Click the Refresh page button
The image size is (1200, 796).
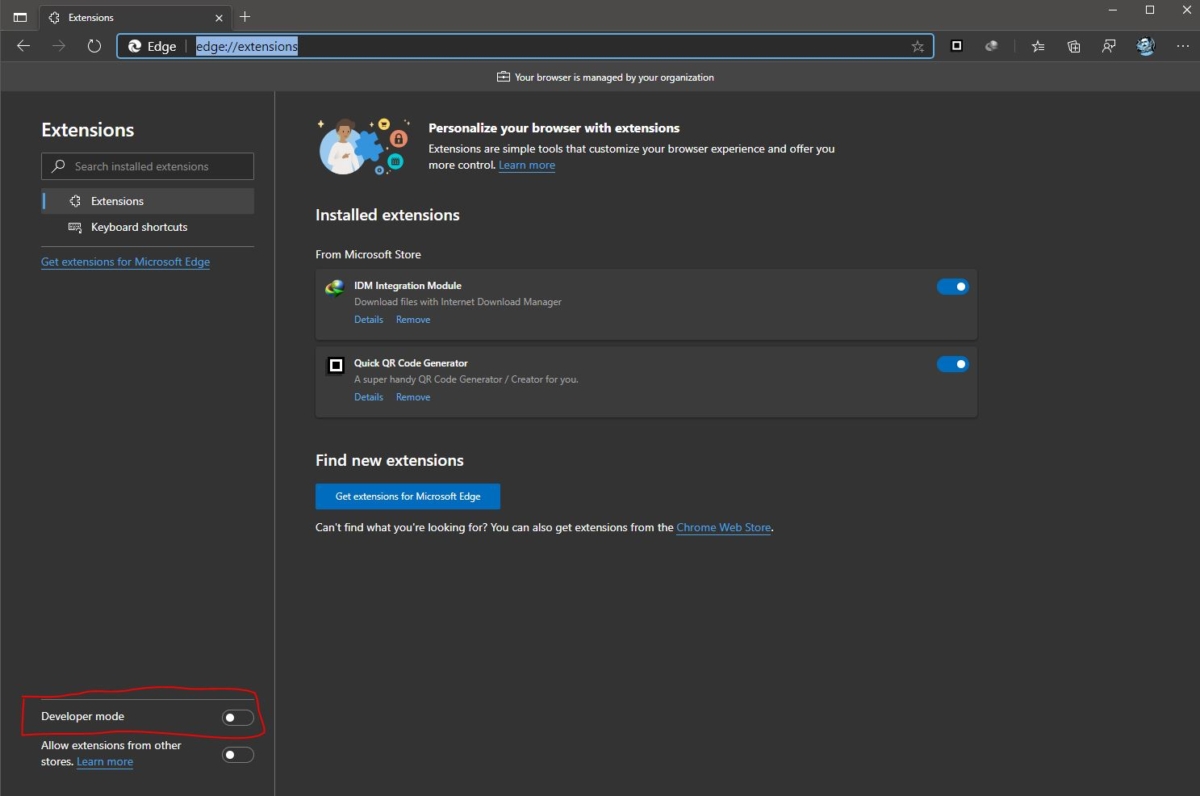point(94,46)
